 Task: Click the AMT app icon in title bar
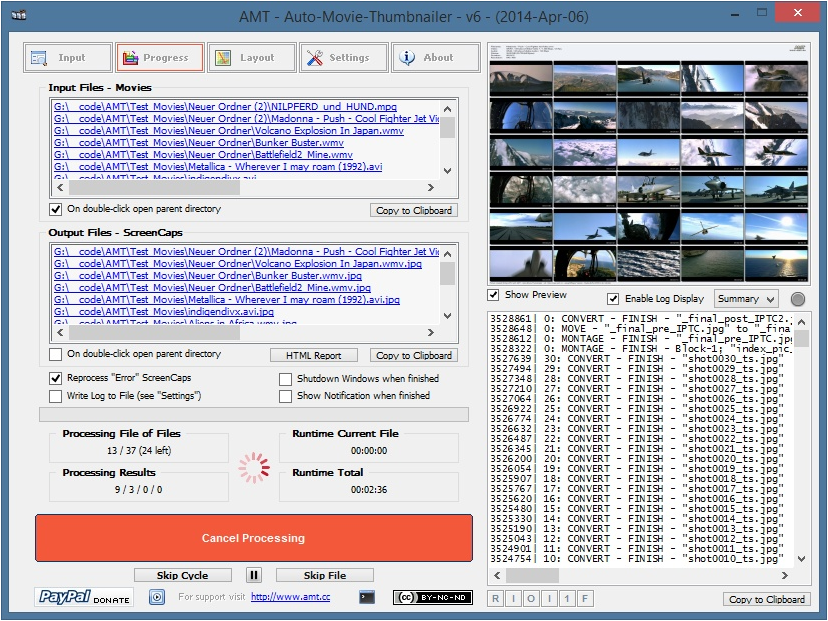tap(18, 16)
